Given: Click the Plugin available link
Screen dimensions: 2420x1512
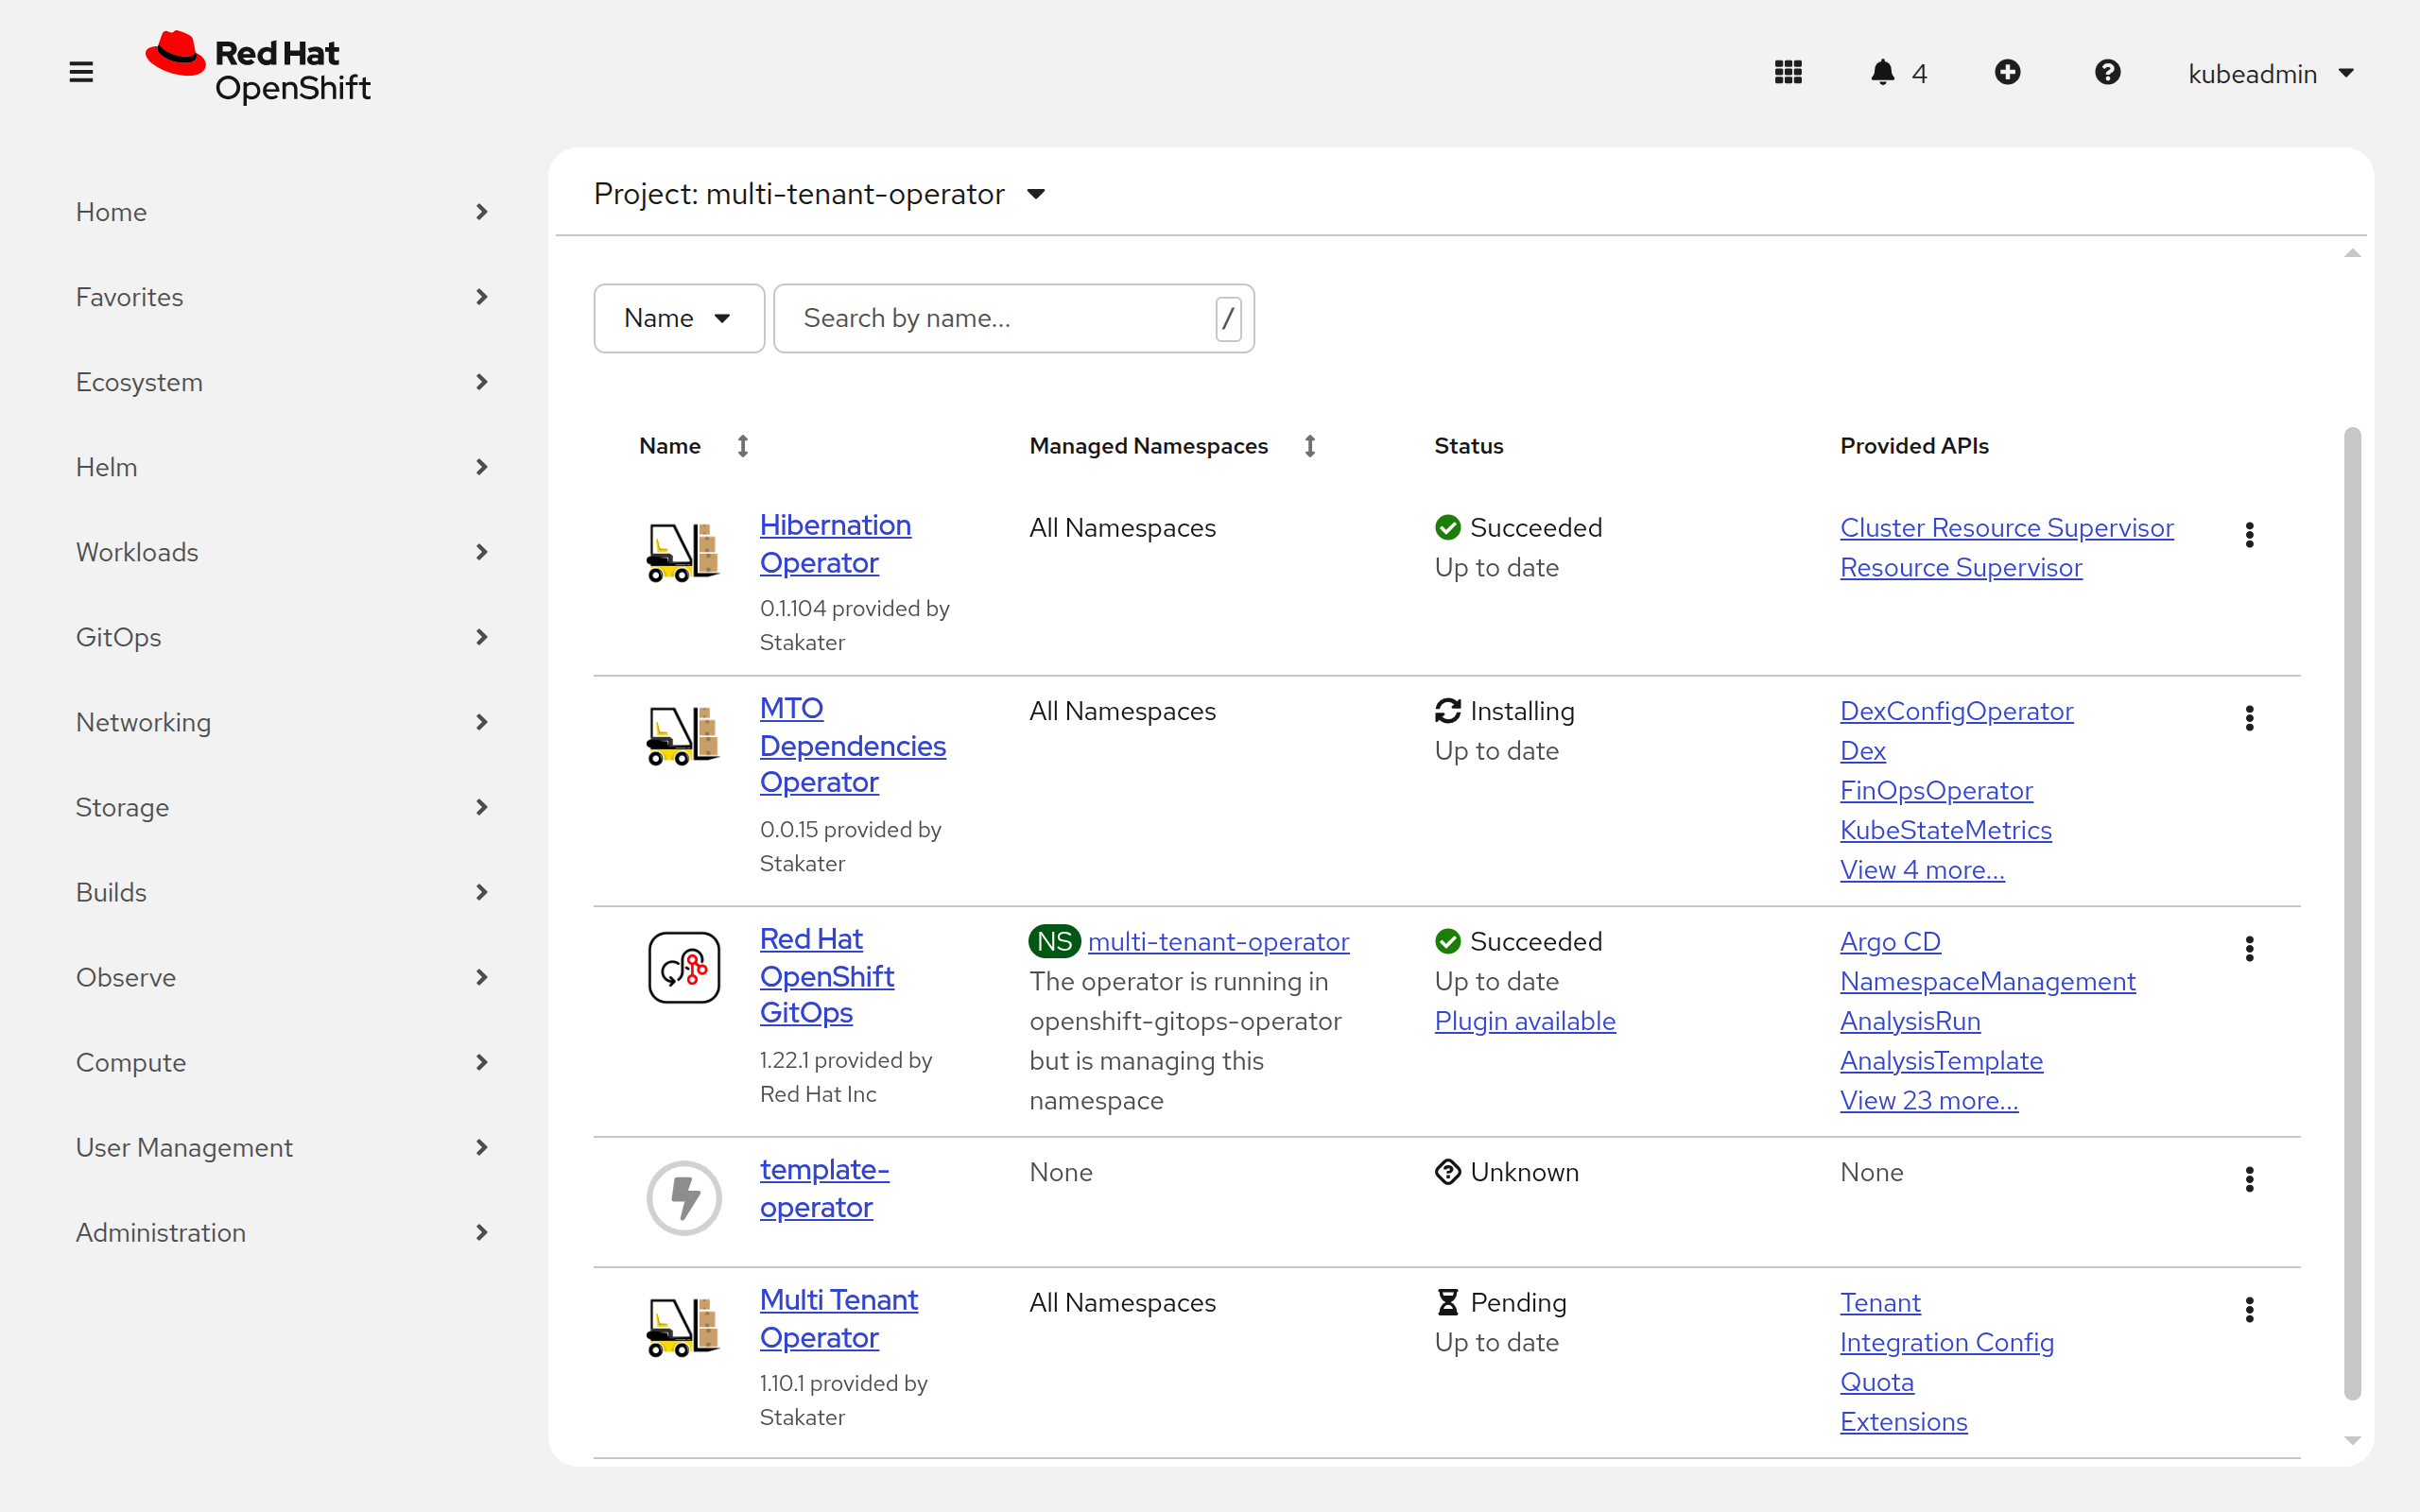Looking at the screenshot, I should [1525, 1021].
